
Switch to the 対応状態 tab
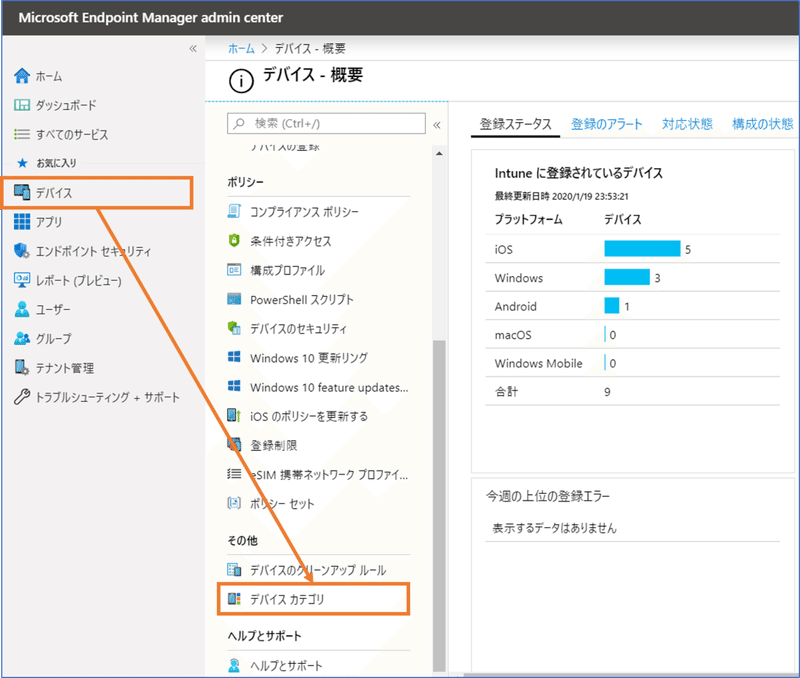[687, 124]
